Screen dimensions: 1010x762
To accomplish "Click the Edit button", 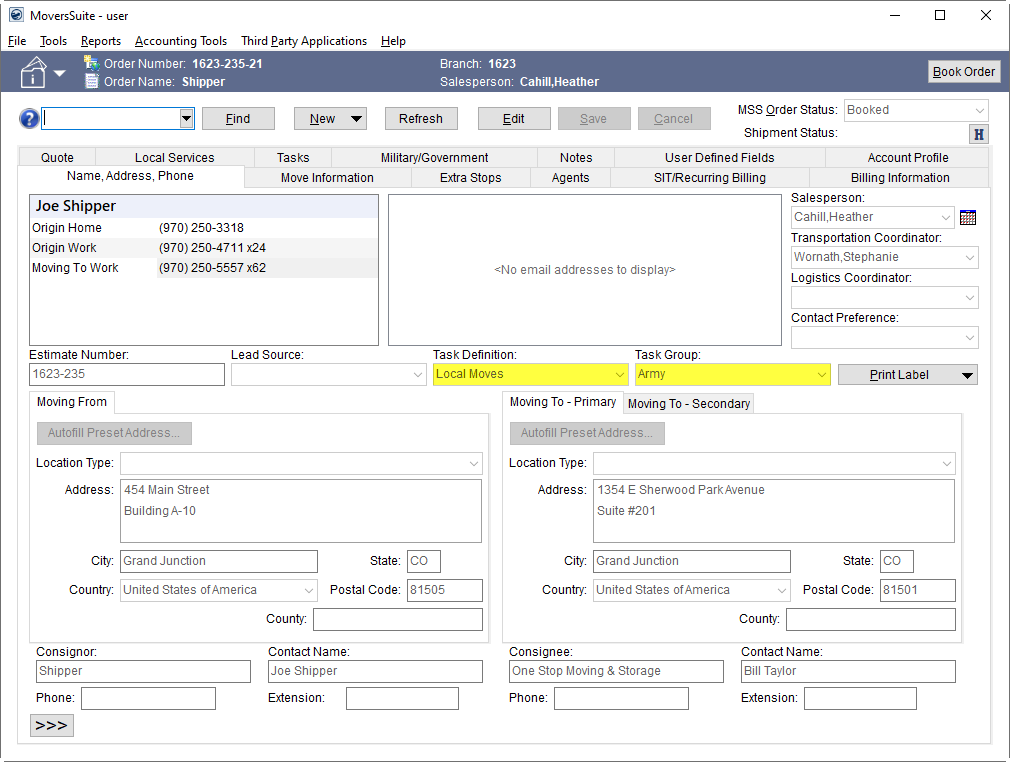I will [x=513, y=118].
